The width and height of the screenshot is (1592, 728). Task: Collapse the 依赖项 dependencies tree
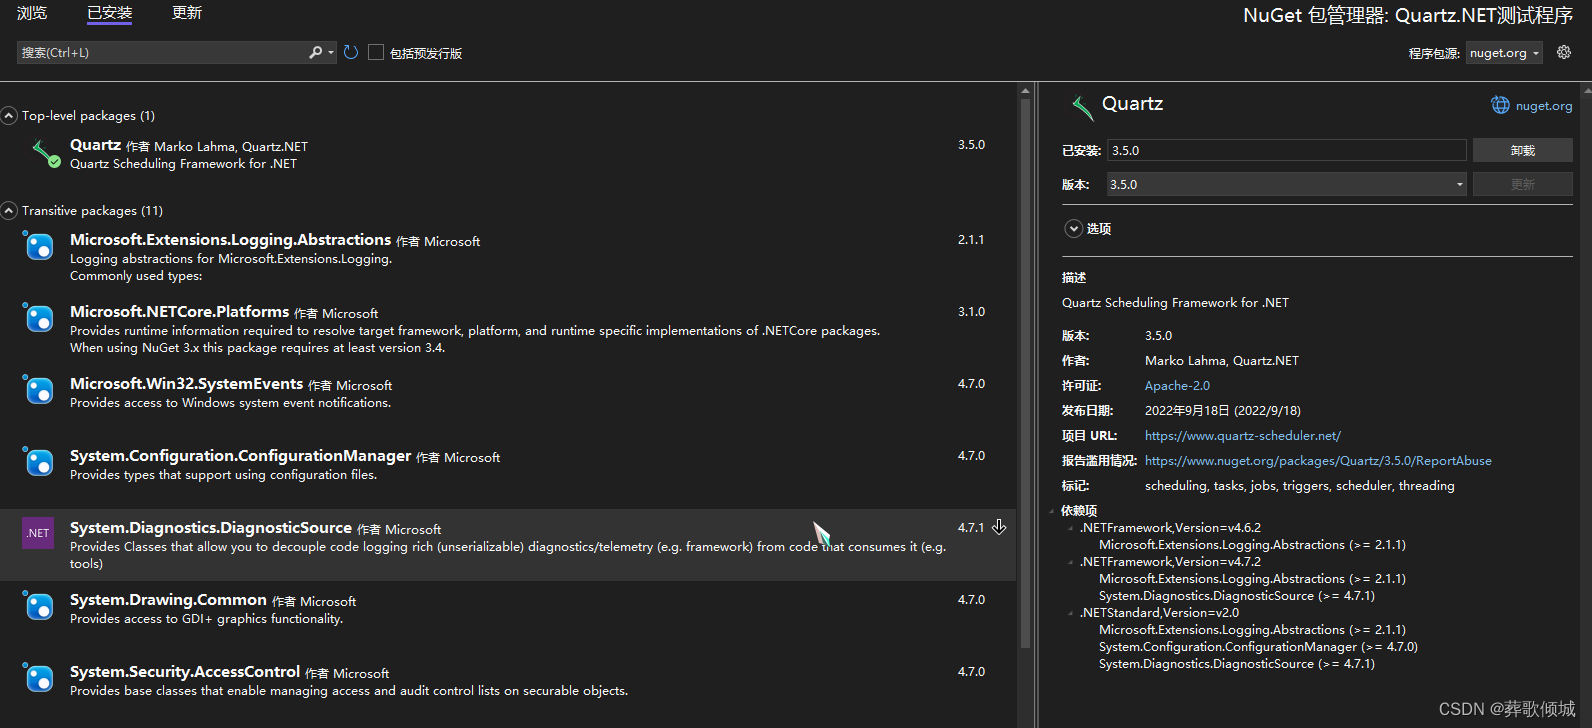coord(1052,511)
